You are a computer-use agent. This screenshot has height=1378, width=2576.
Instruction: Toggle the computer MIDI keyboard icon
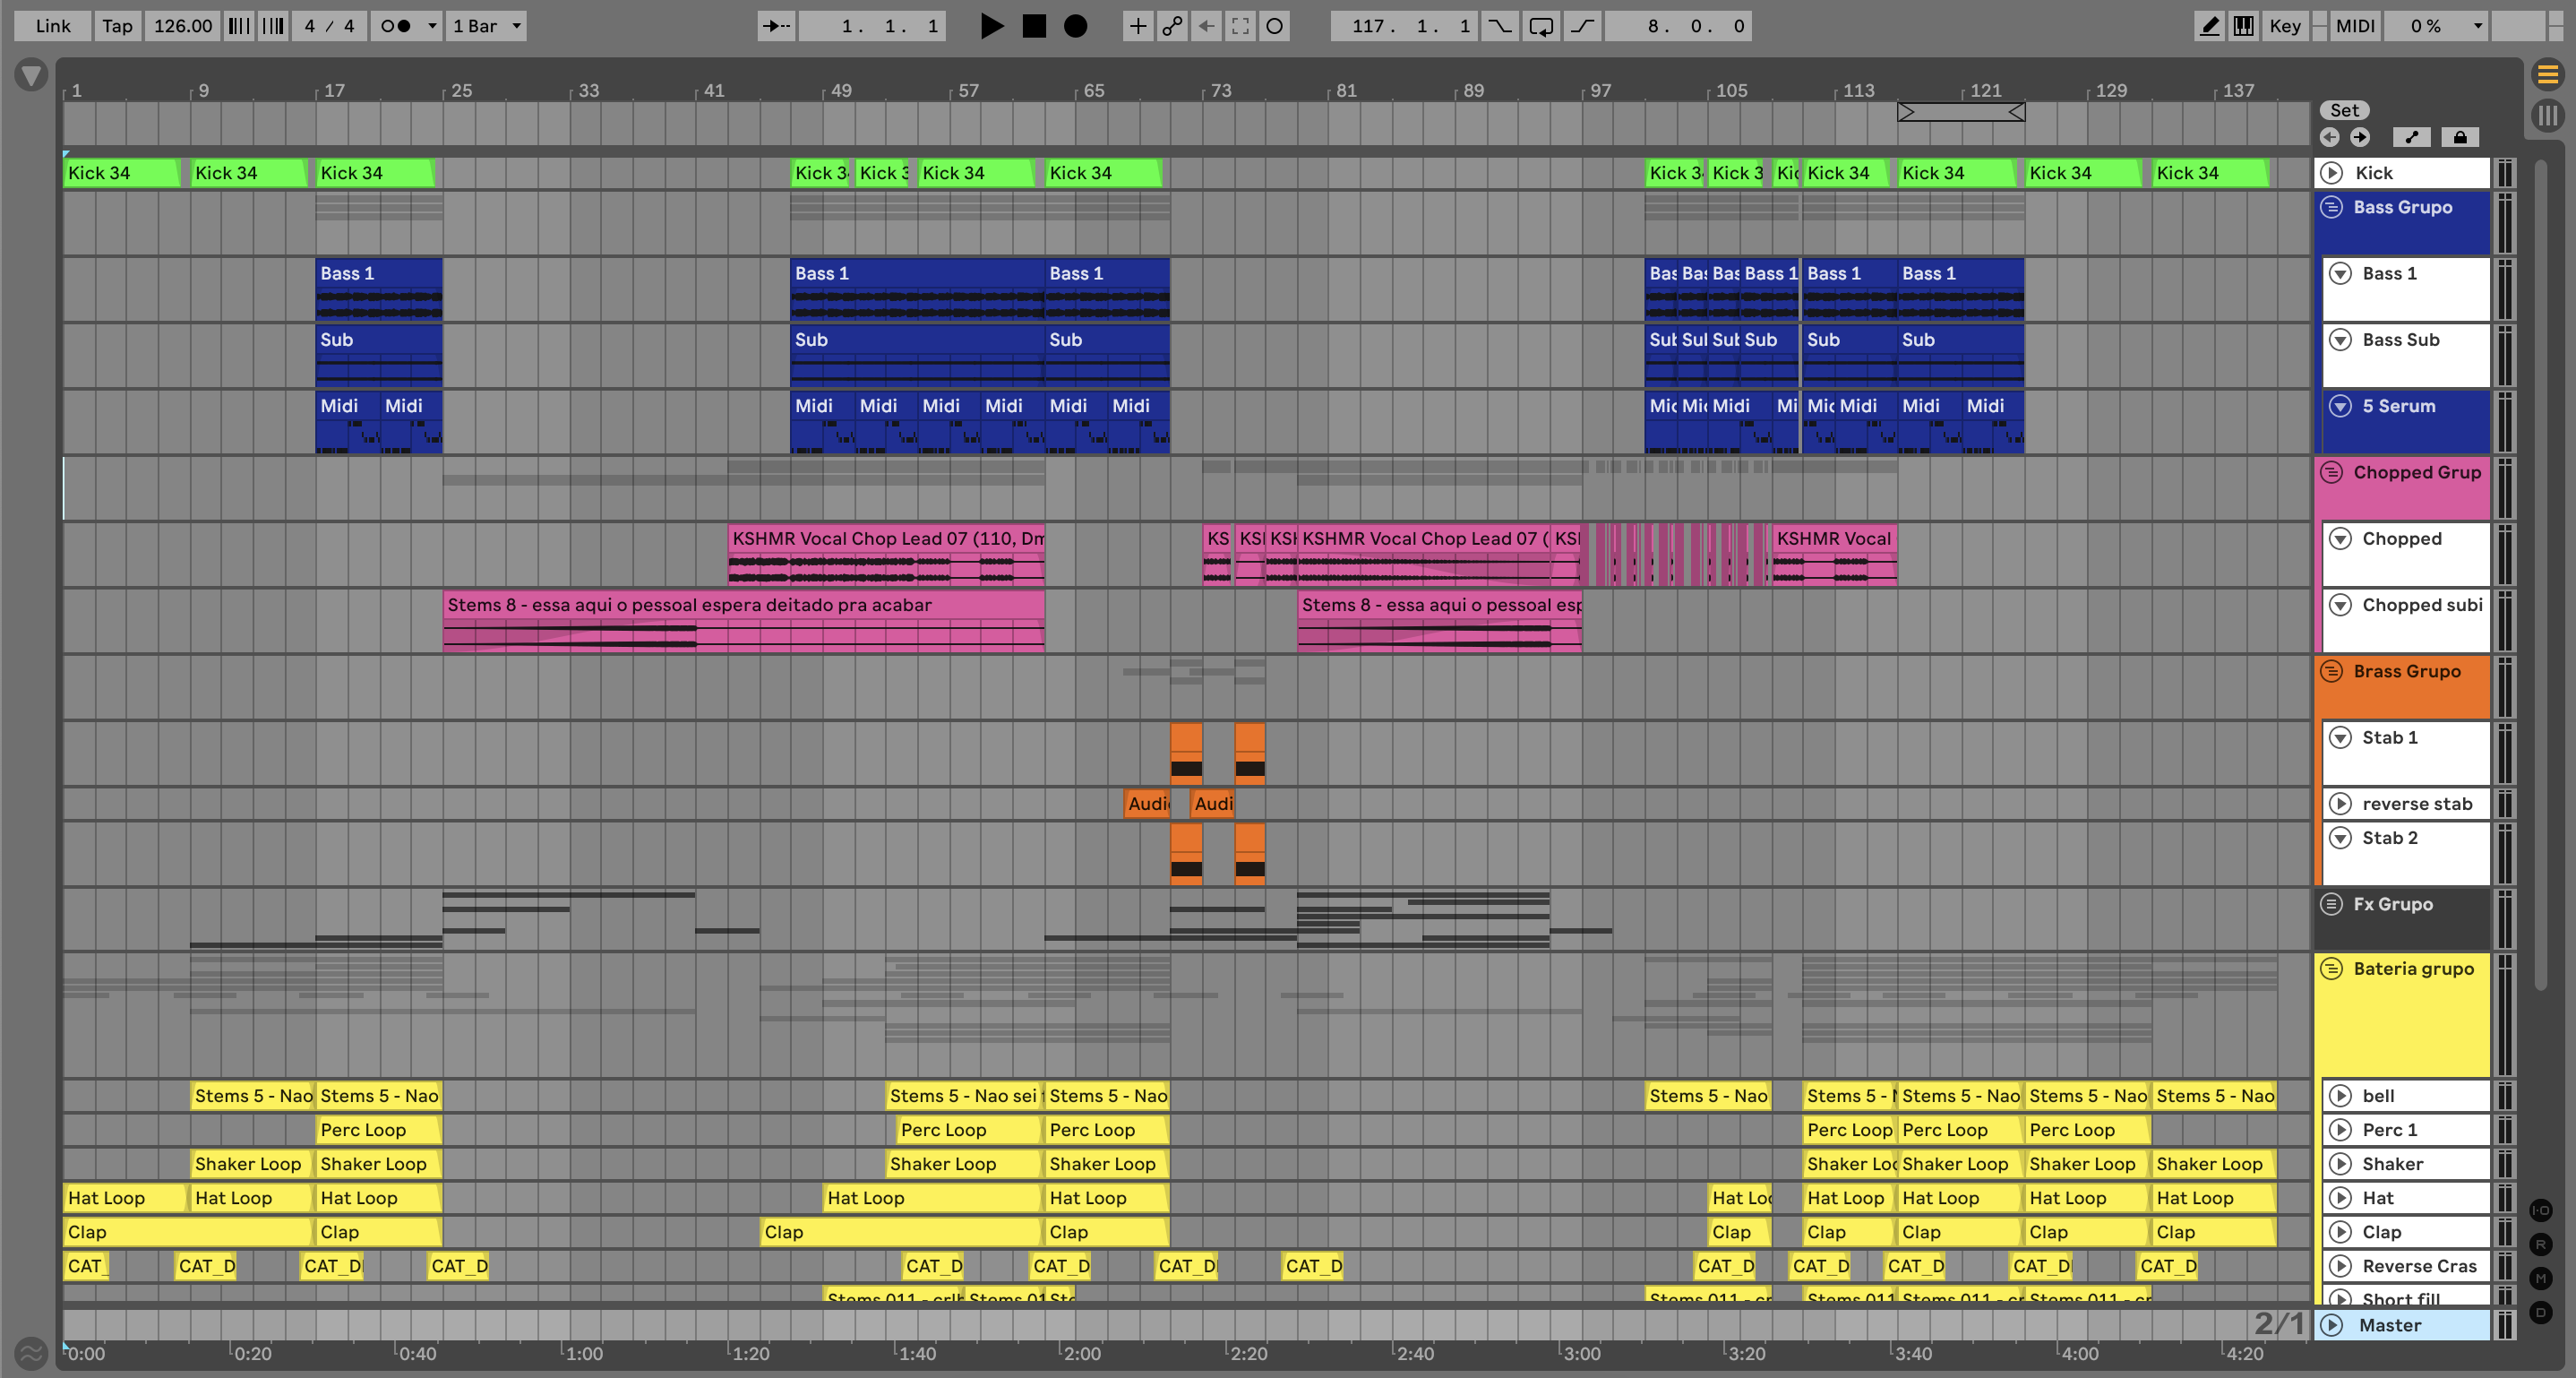point(2243,26)
